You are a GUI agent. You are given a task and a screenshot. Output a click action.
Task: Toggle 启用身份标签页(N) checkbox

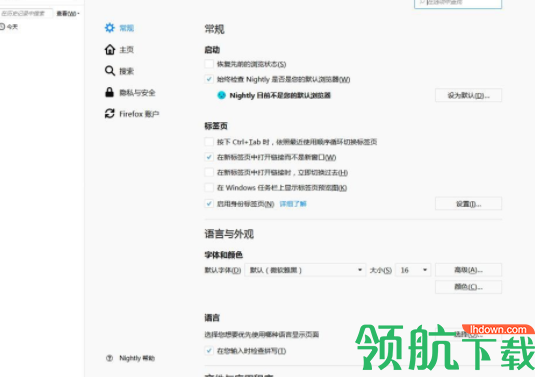click(209, 204)
